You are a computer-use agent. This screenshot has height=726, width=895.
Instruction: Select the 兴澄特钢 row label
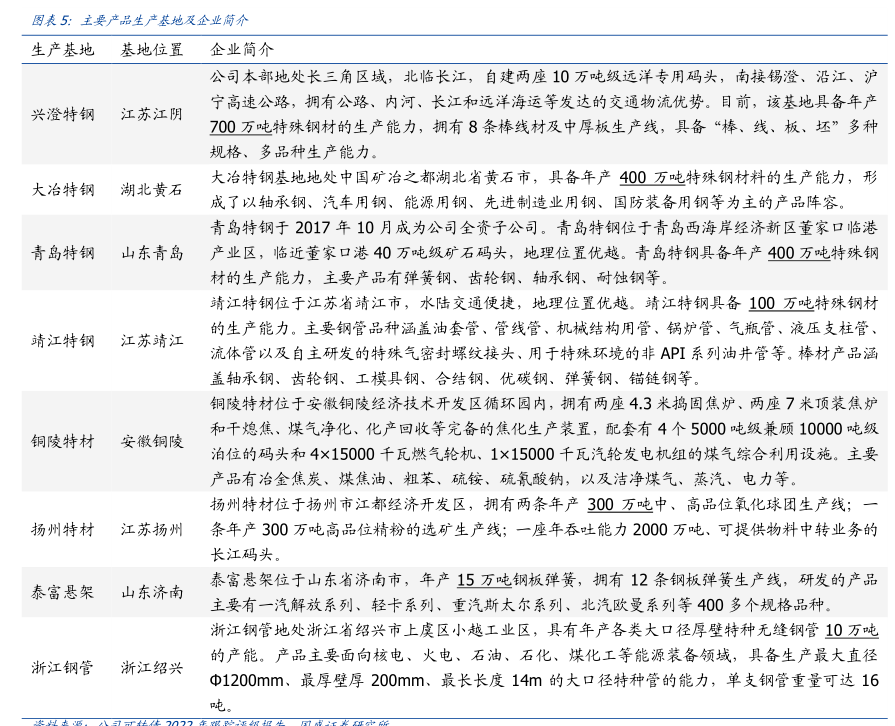tap(63, 115)
